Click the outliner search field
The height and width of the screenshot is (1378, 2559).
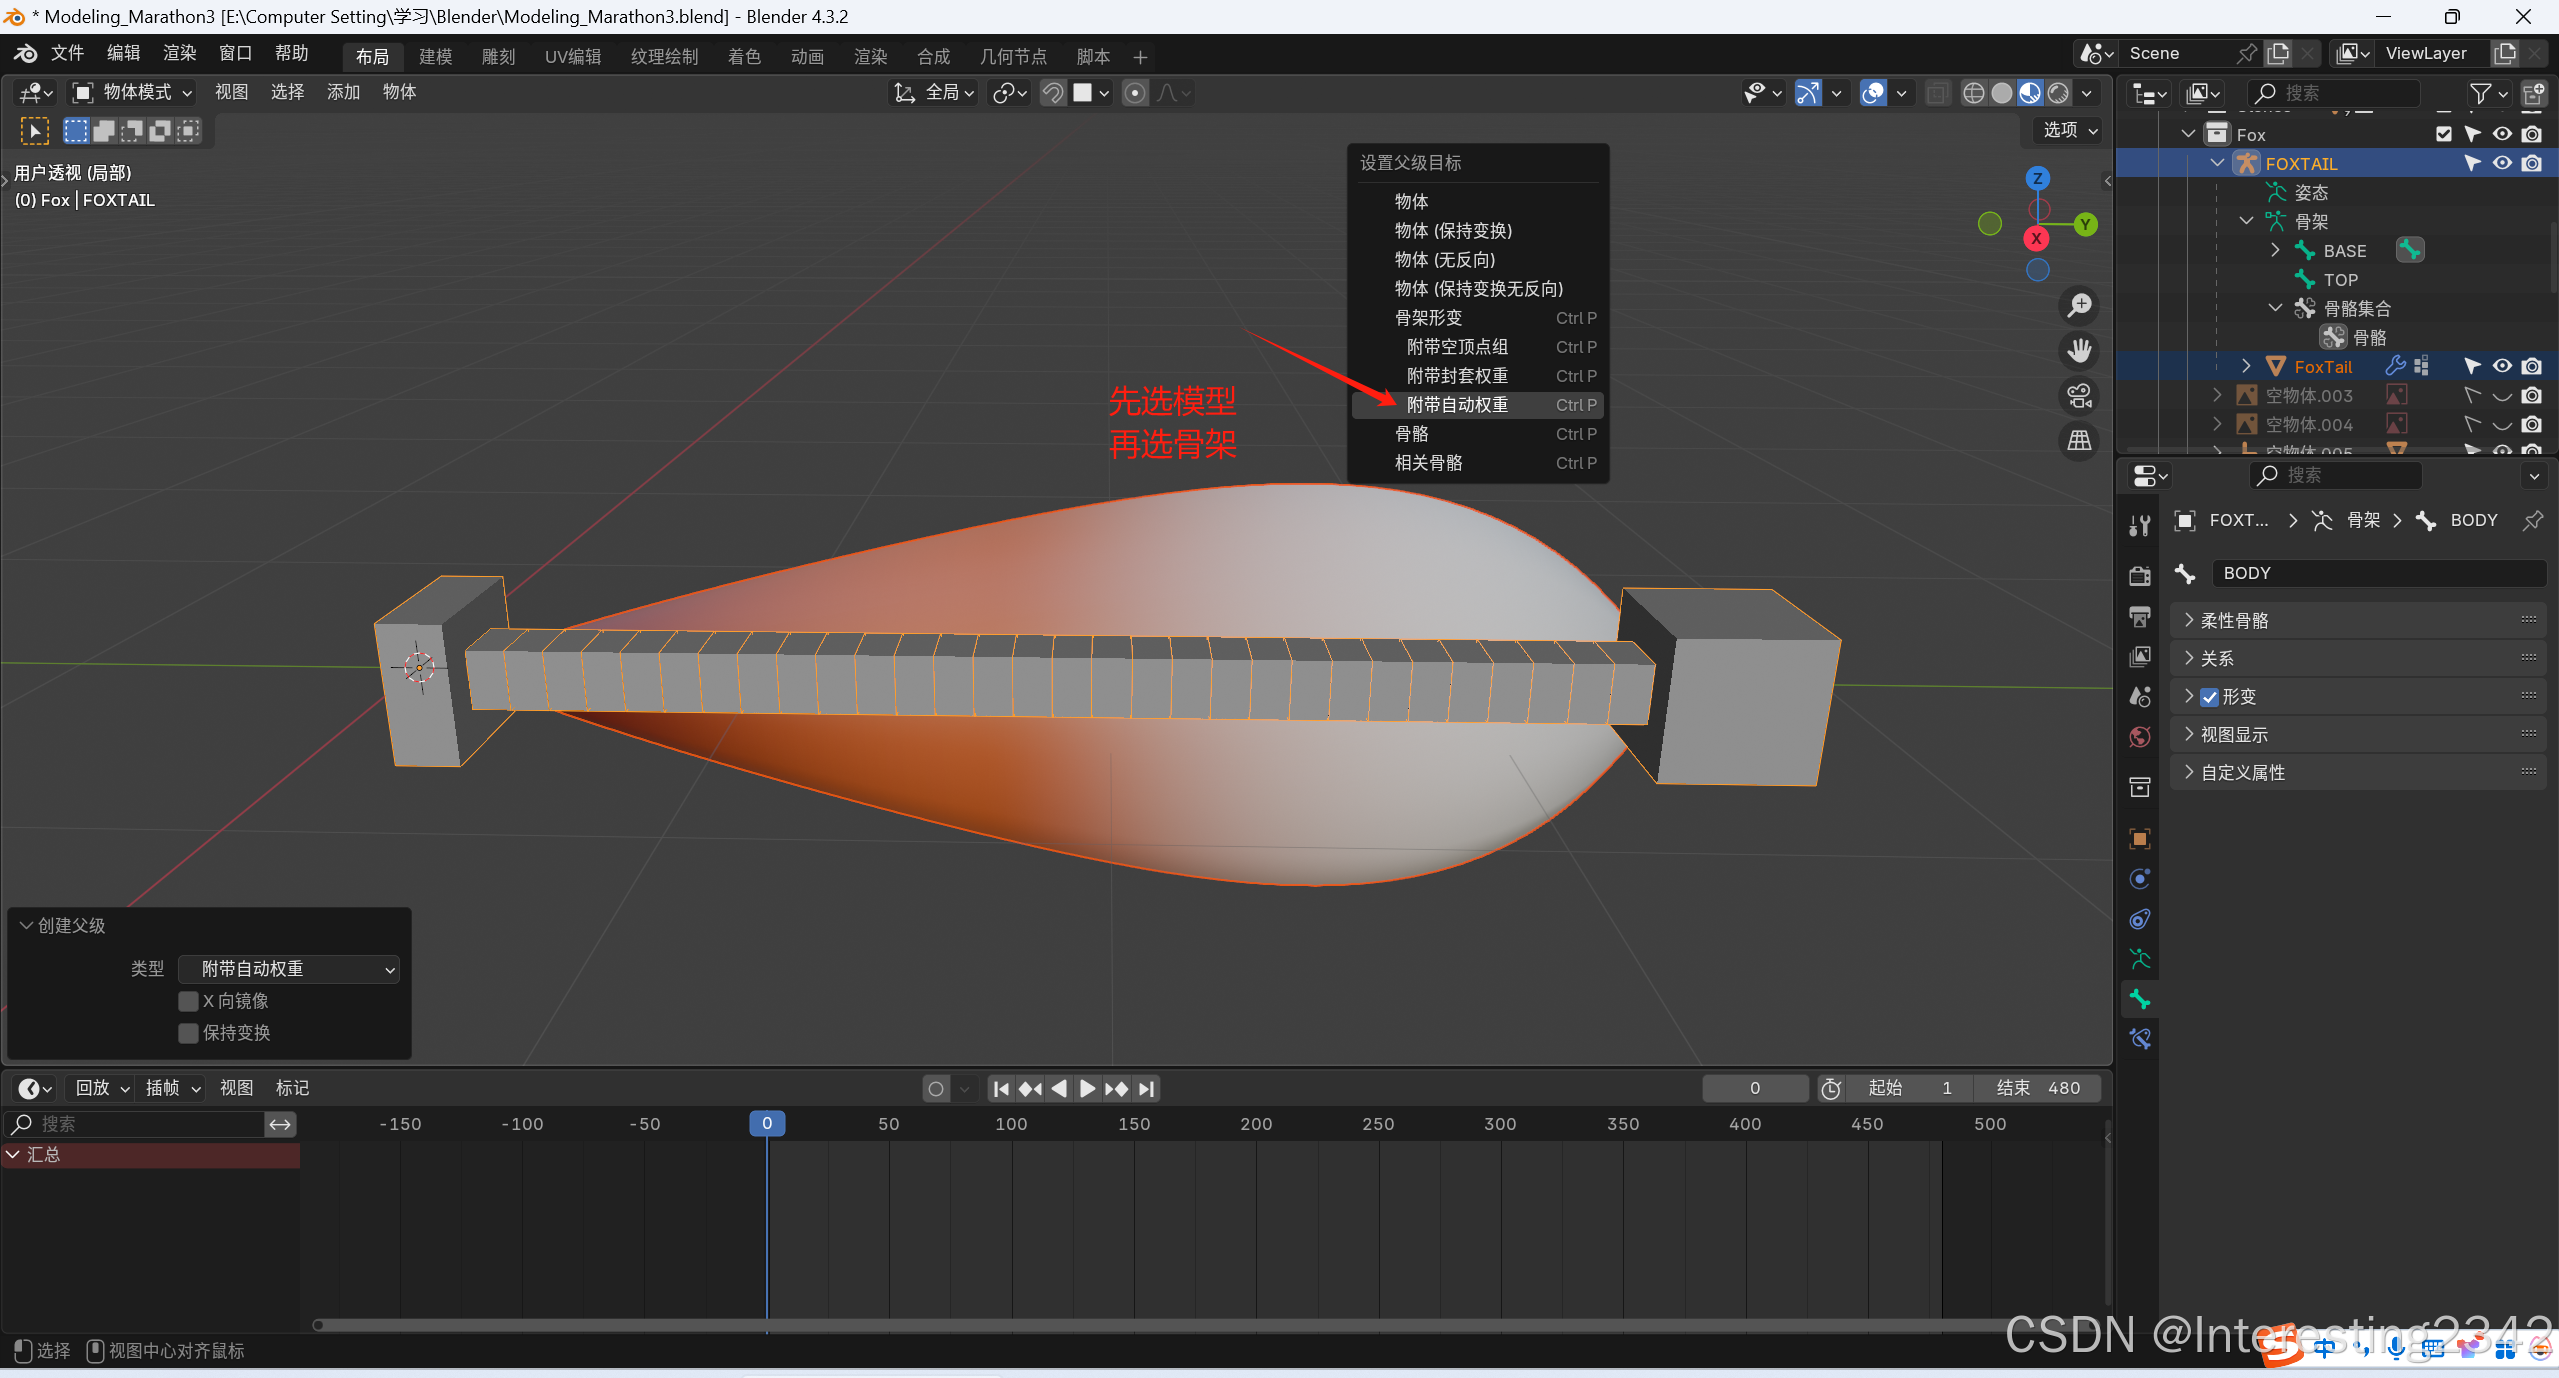[2336, 93]
